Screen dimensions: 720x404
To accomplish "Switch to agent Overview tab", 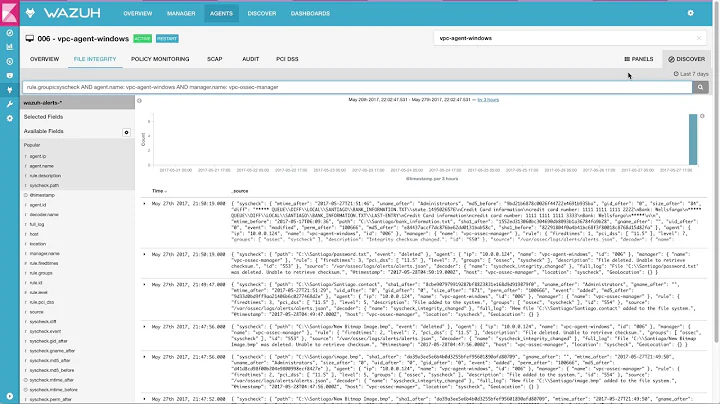I will [x=45, y=59].
